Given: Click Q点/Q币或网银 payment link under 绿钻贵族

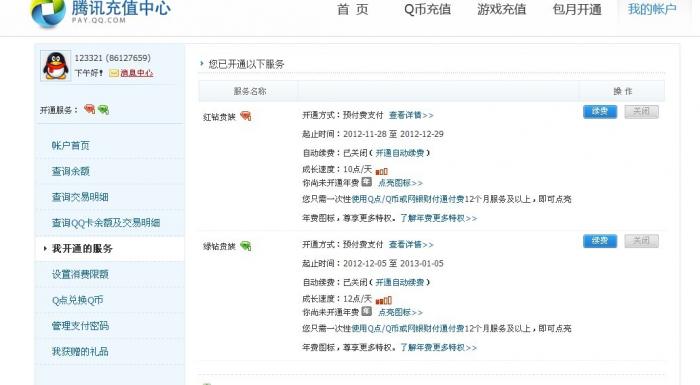Looking at the screenshot, I should (x=408, y=329).
